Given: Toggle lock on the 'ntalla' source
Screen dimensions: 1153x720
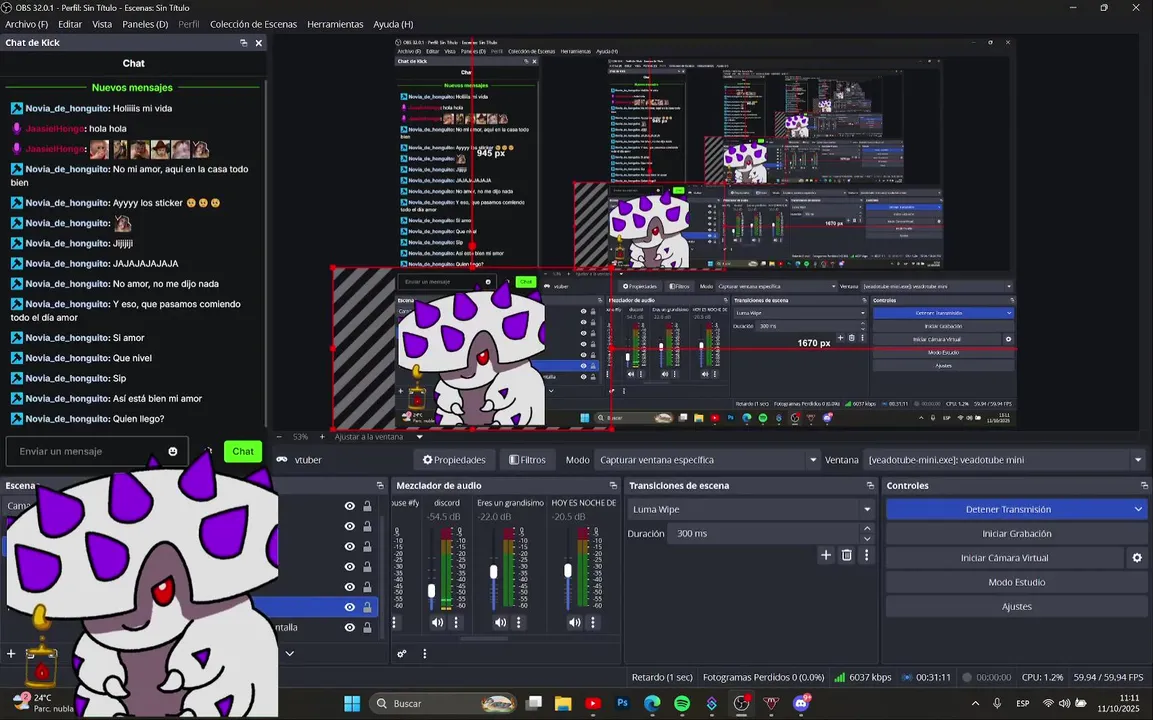Looking at the screenshot, I should 367,627.
